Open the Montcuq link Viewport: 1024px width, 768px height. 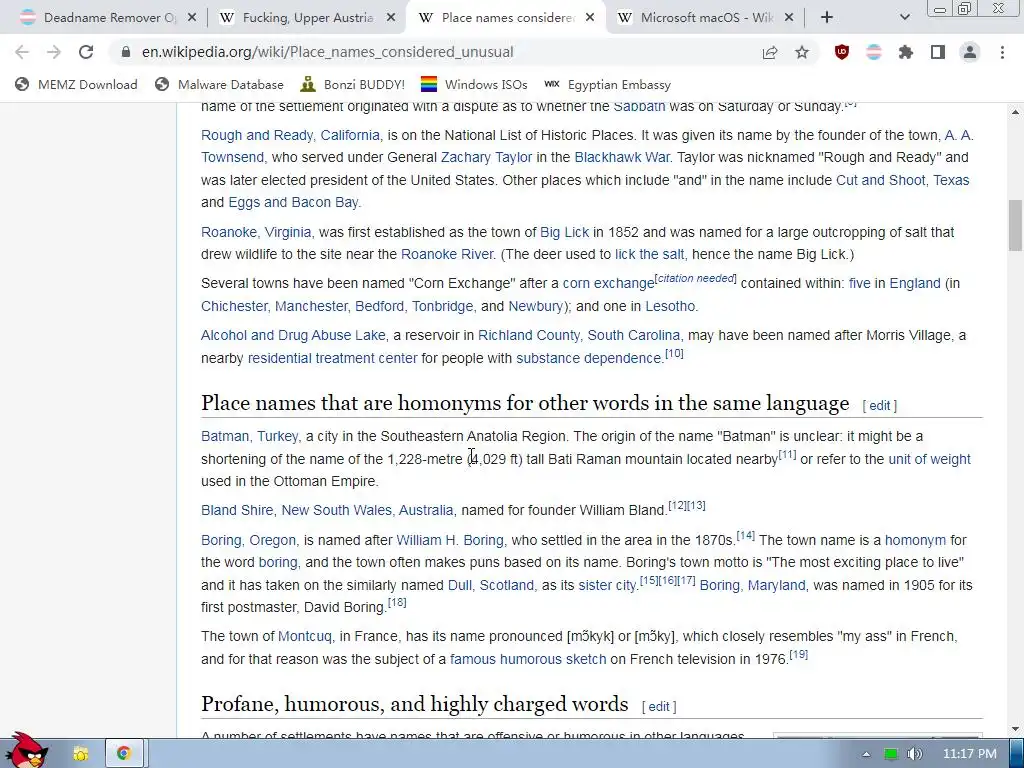tap(305, 637)
